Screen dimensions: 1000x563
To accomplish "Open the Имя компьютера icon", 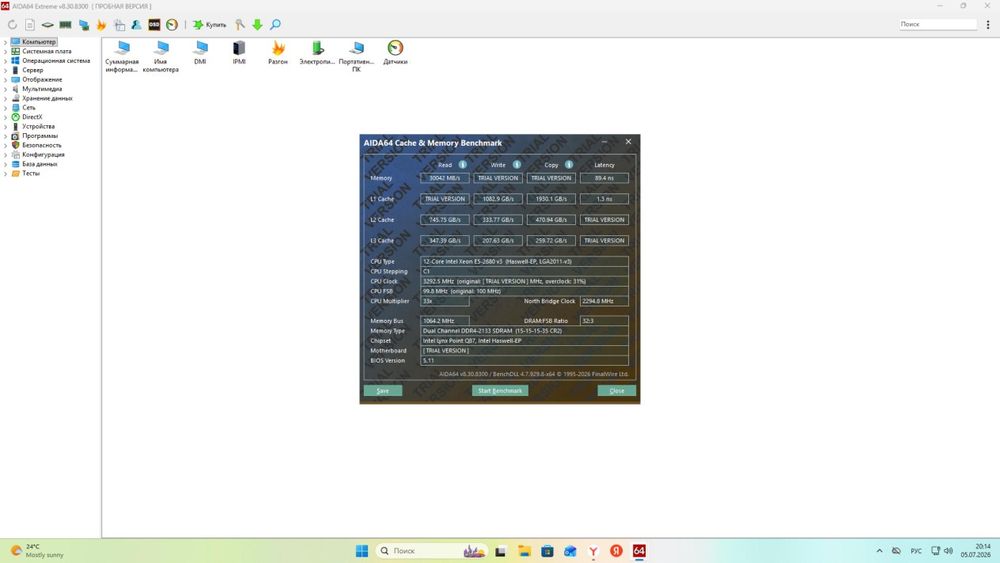I will click(x=161, y=56).
